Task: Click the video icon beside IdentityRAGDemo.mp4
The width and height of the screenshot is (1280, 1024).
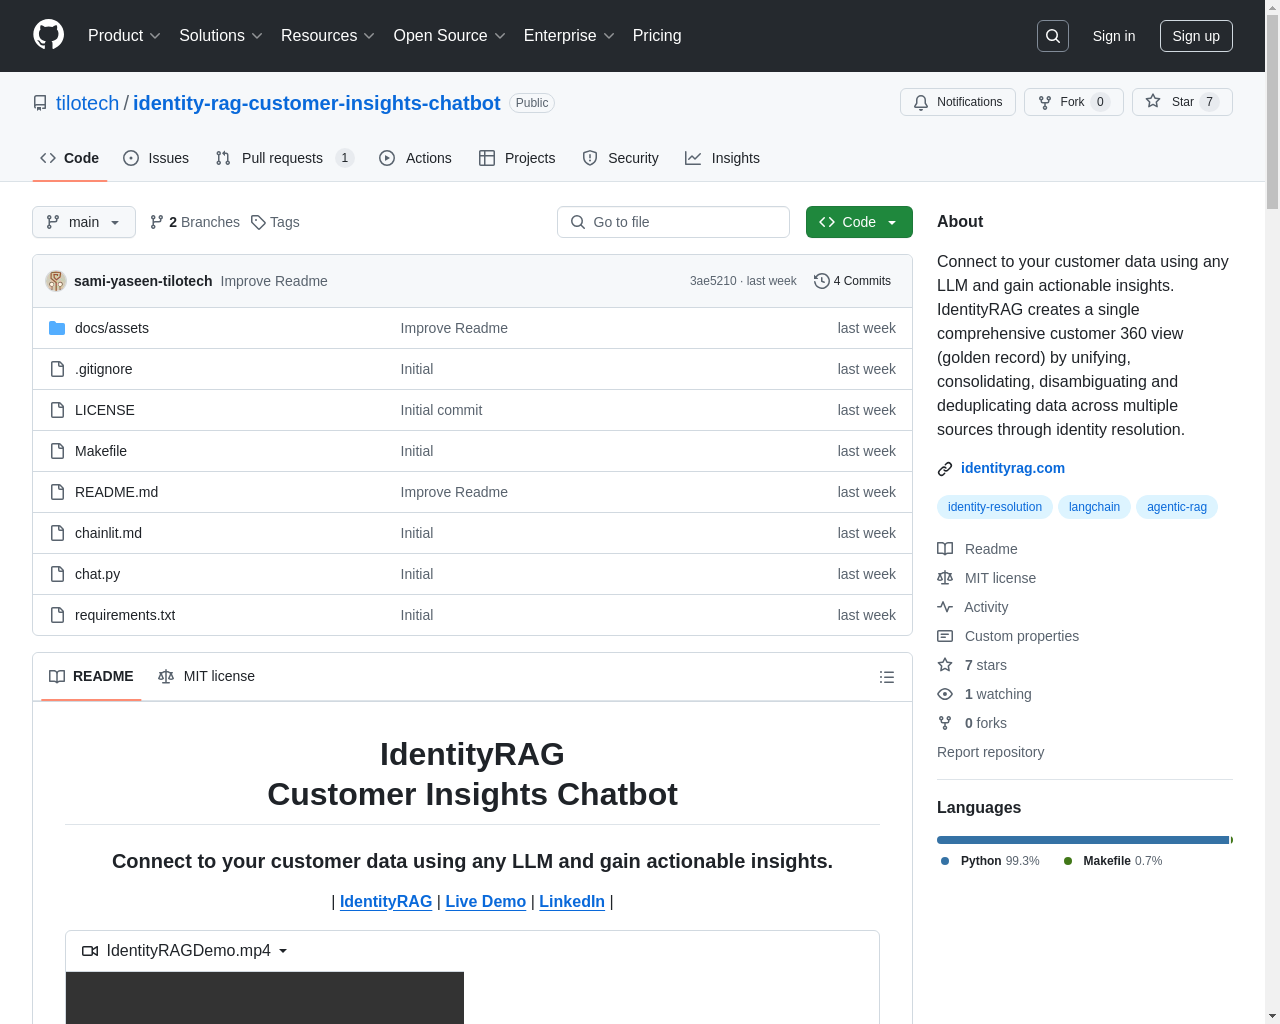Action: tap(90, 951)
